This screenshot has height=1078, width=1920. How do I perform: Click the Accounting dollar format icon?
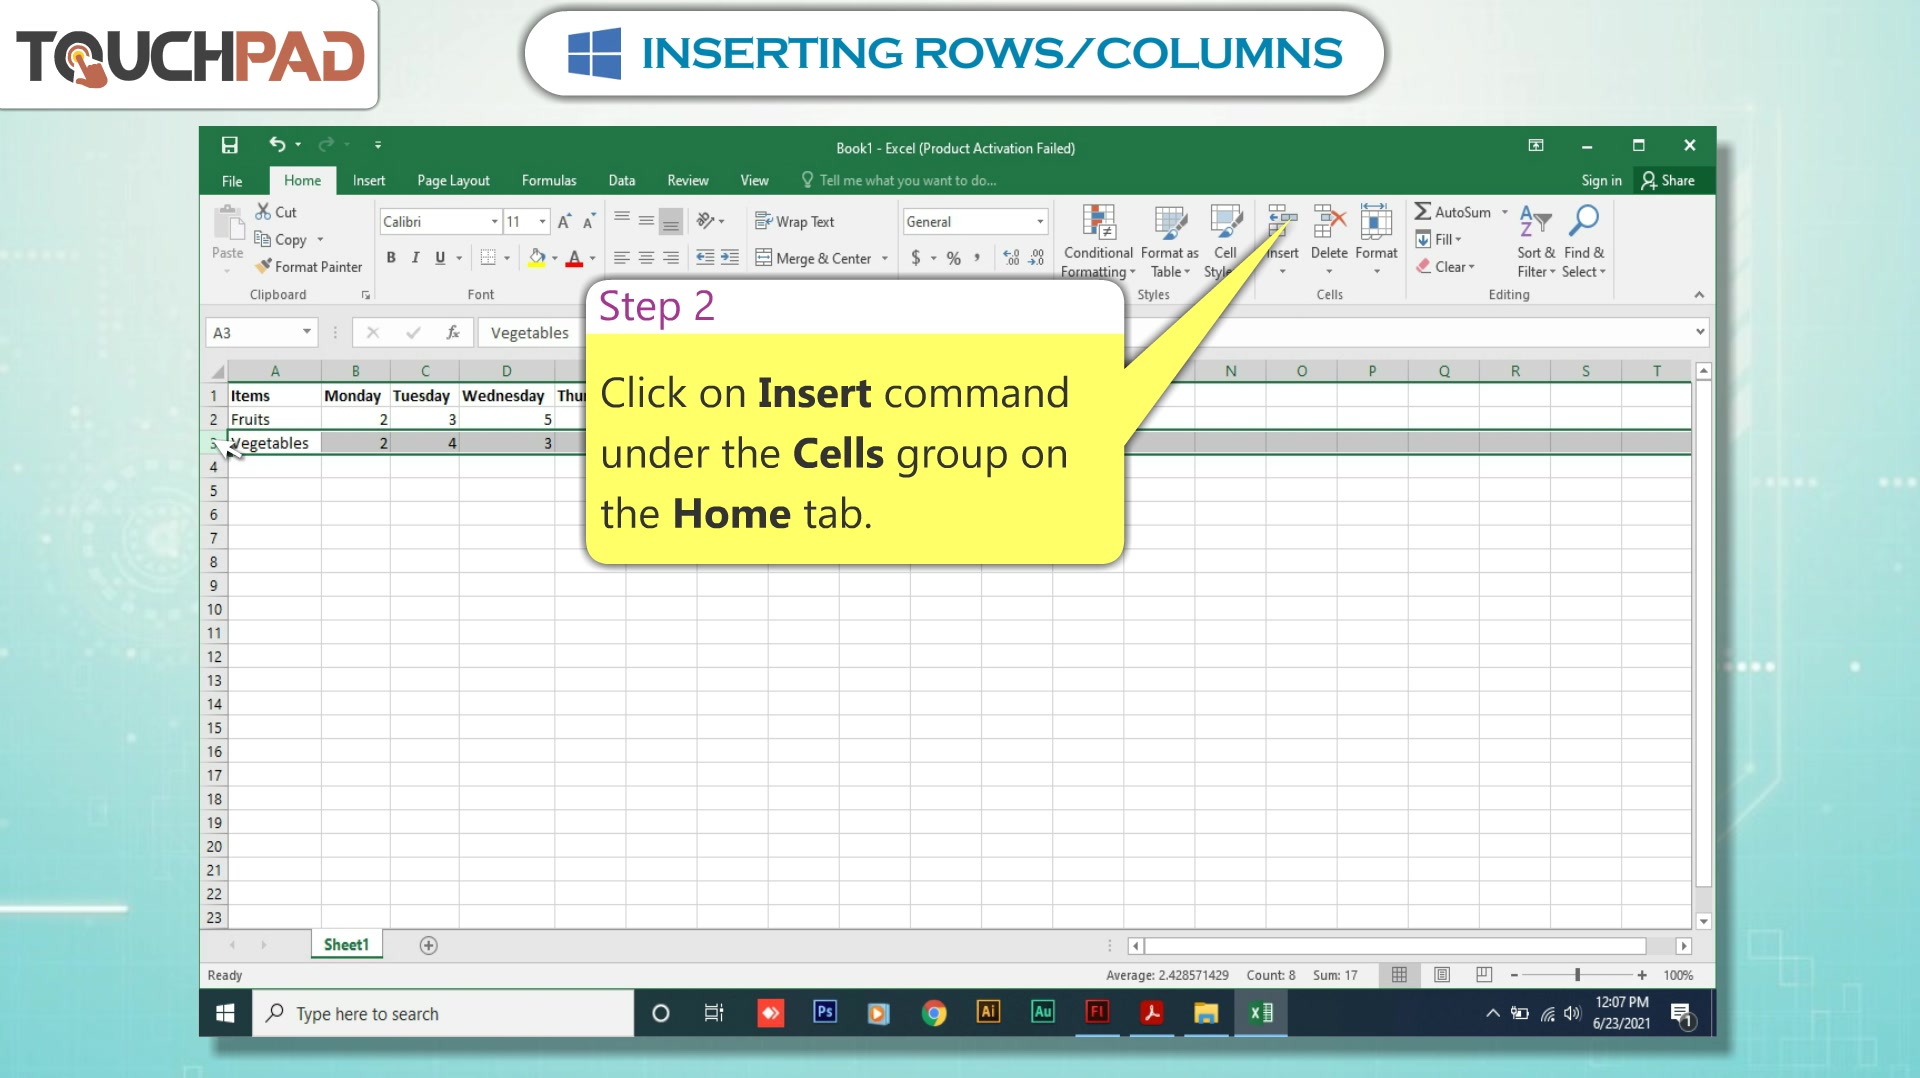coord(916,258)
